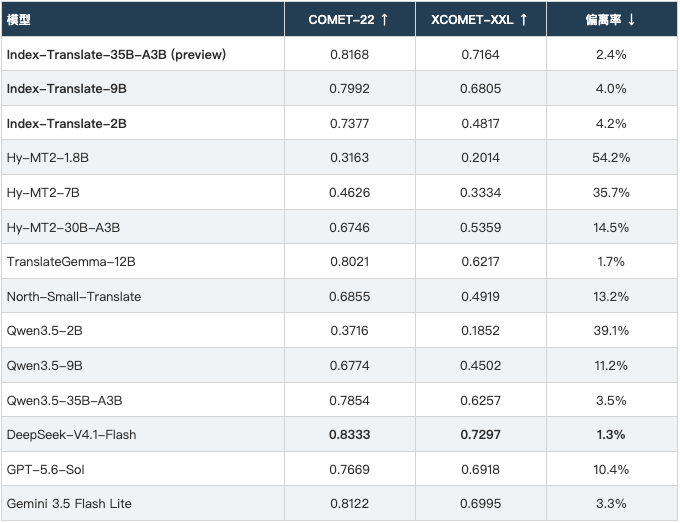This screenshot has height=523, width=680.
Task: Click deviation rate 54.2%
Action: (x=611, y=158)
